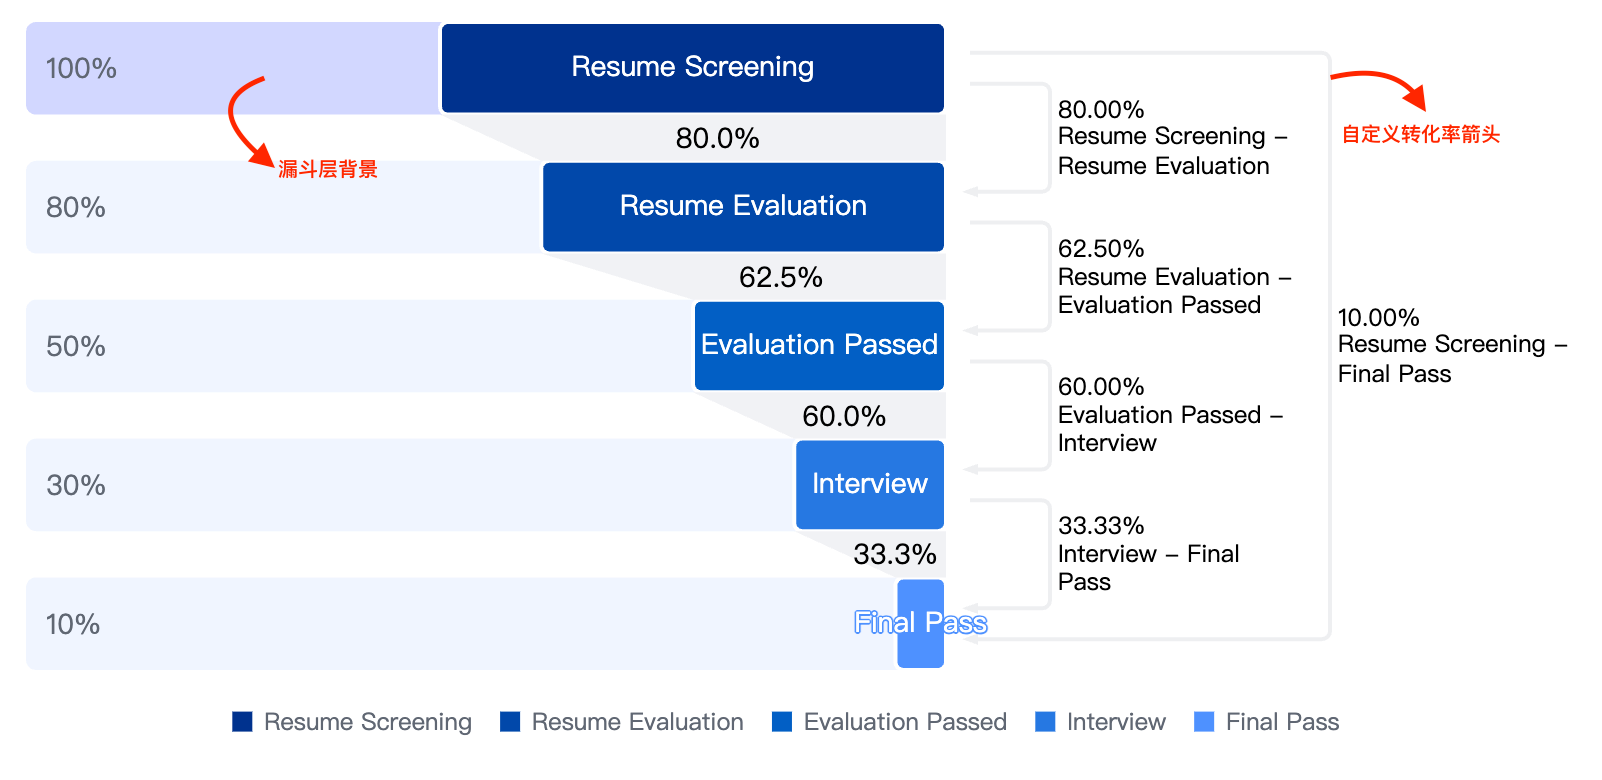Image resolution: width=1602 pixels, height=780 pixels.
Task: Click the Interview legend color square
Action: 1045,722
